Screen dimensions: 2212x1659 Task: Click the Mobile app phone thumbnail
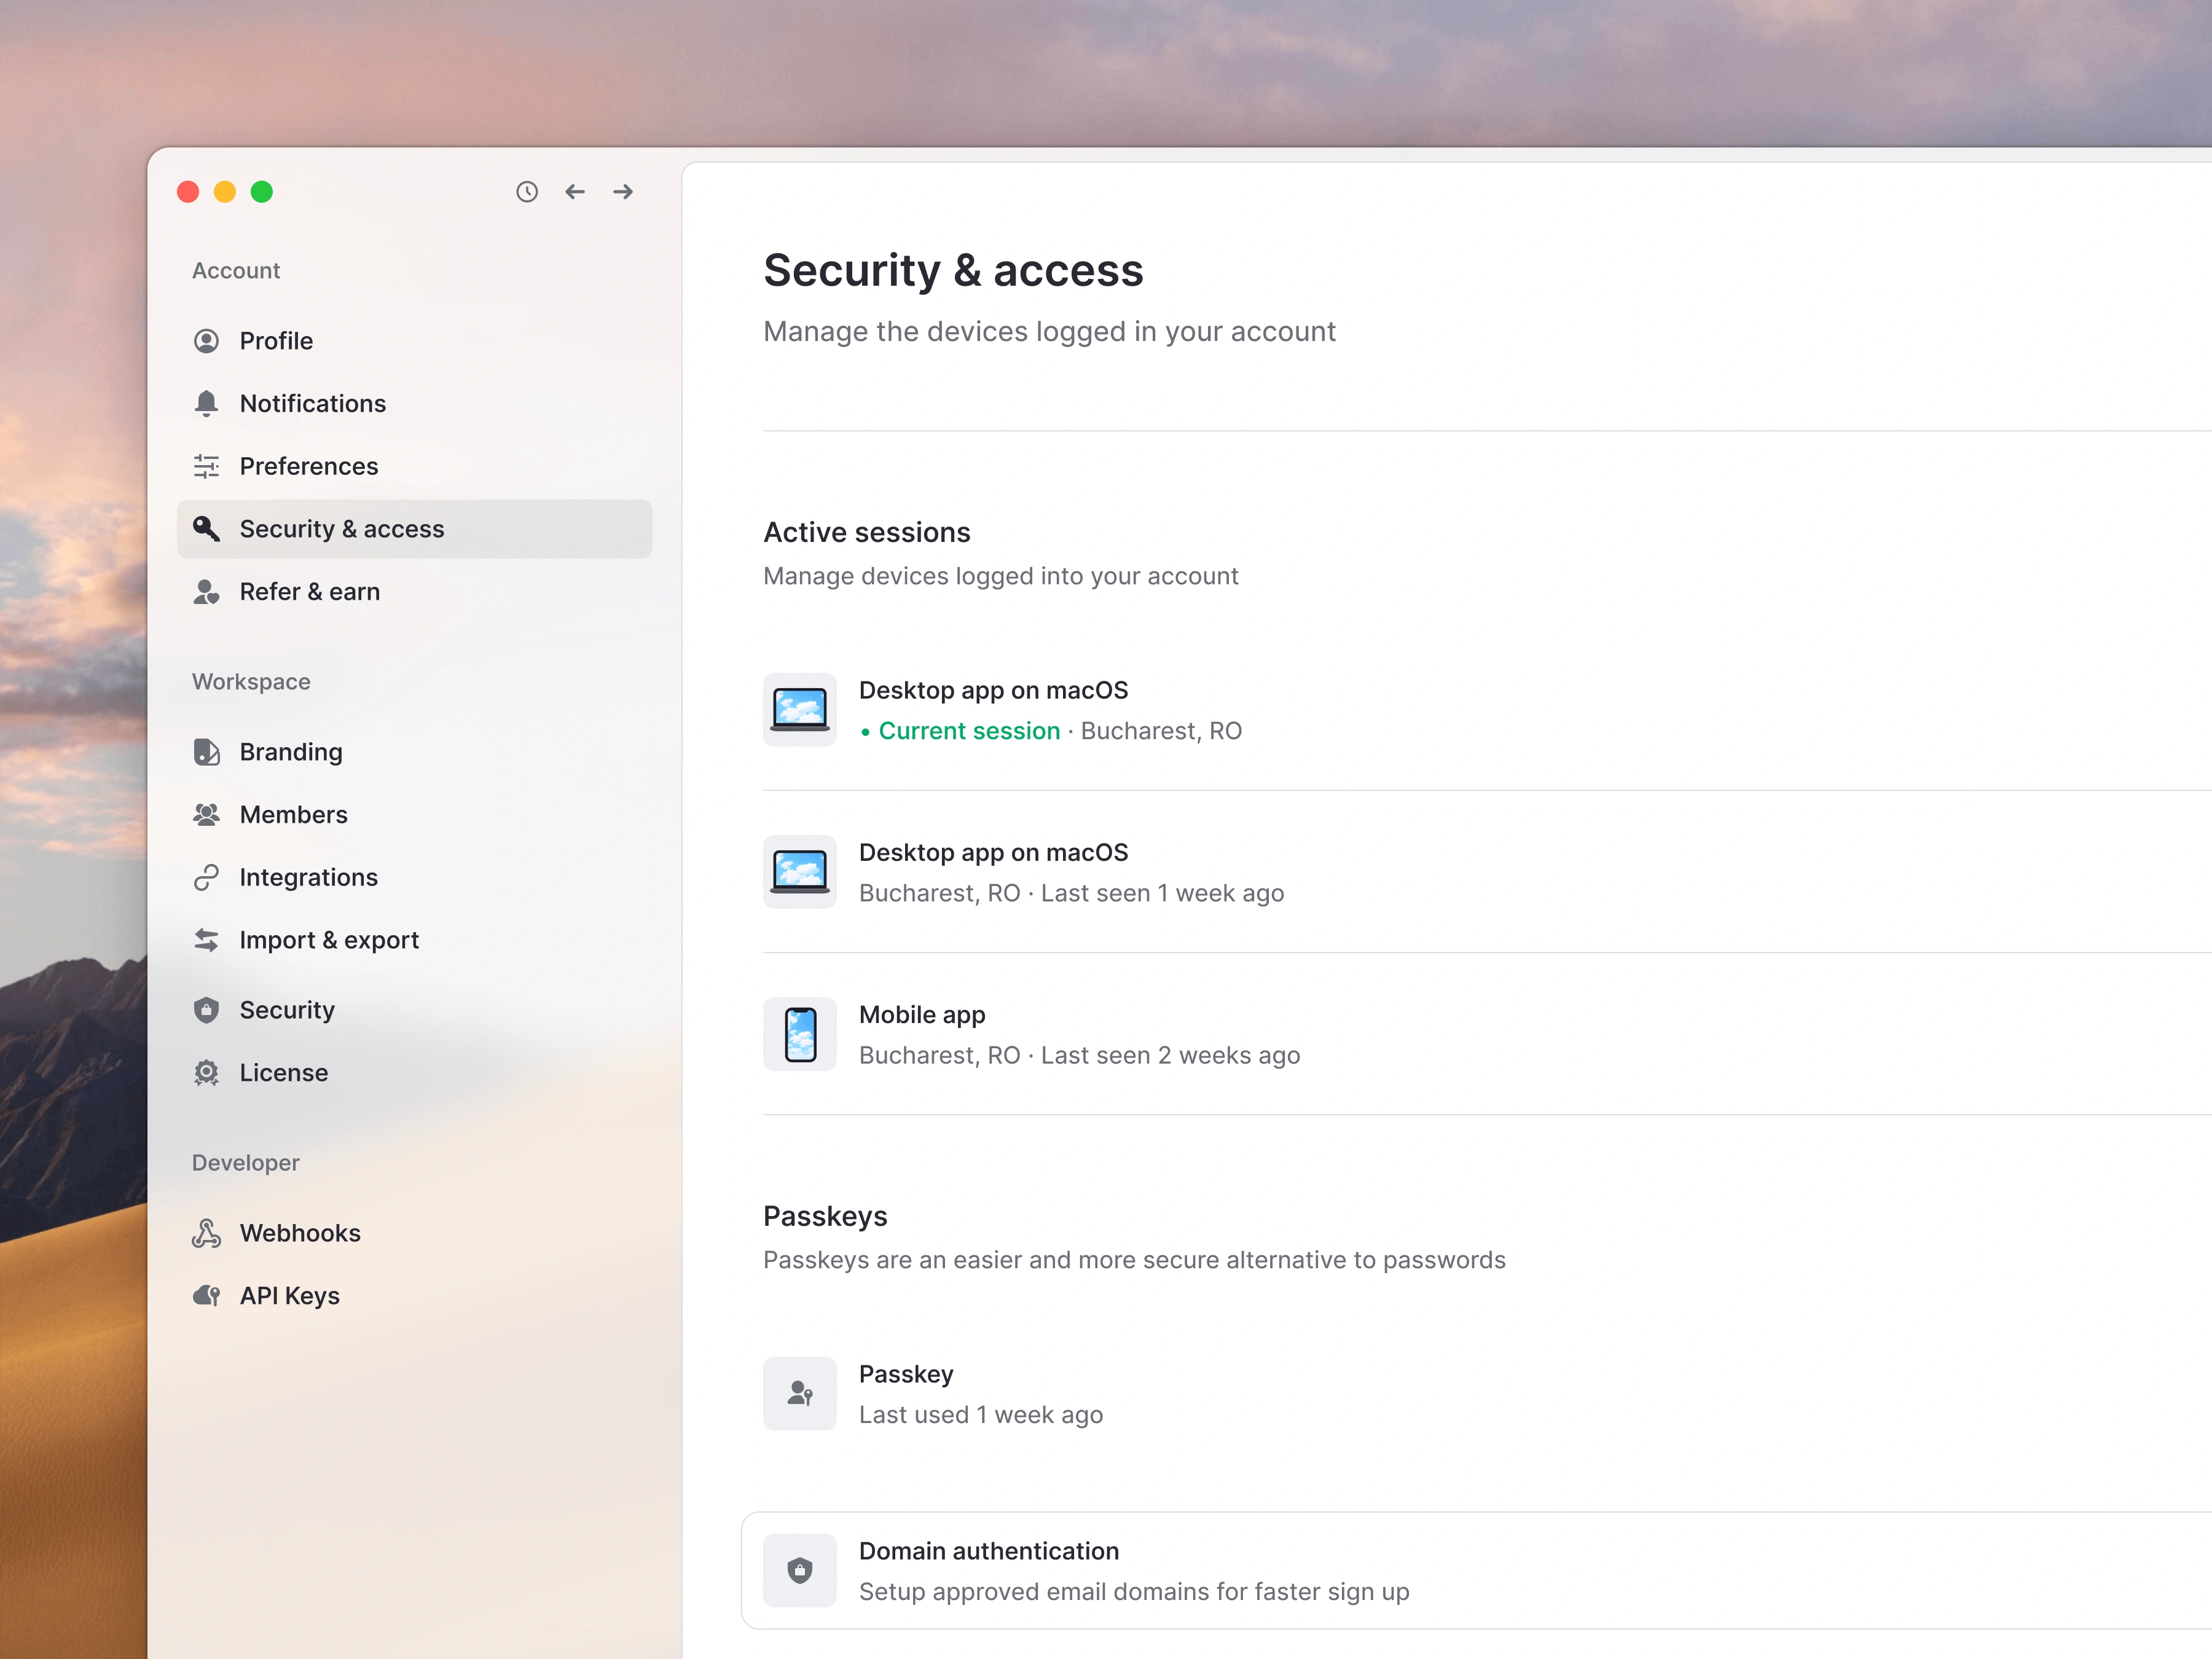coord(800,1034)
